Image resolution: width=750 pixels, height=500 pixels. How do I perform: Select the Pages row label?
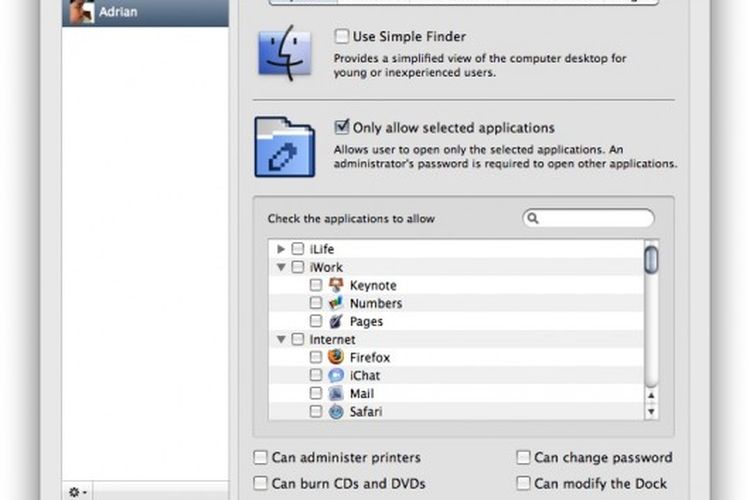tap(366, 322)
